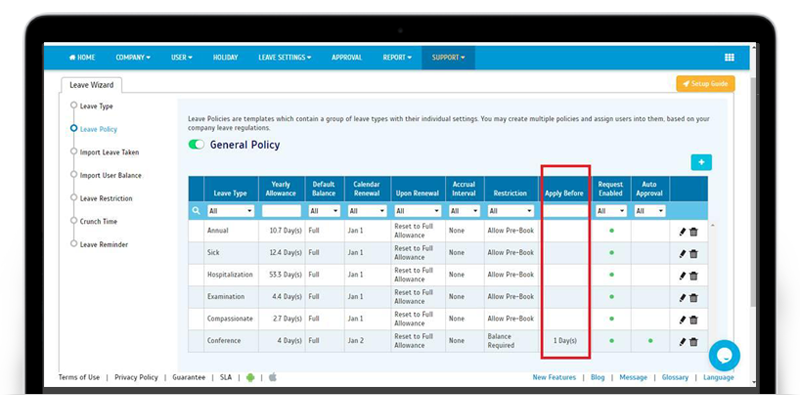Click the '1 Day(s)' cell for Conference
The image size is (800, 395).
(x=565, y=340)
